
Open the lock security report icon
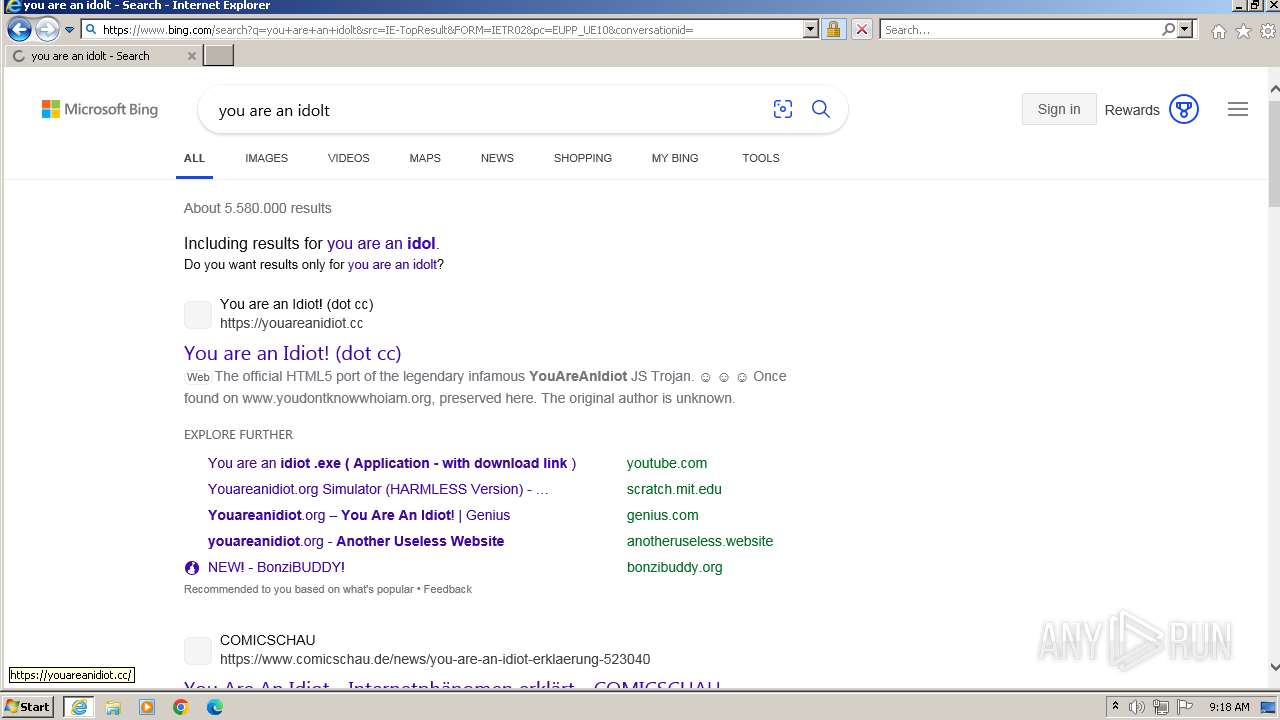(833, 30)
